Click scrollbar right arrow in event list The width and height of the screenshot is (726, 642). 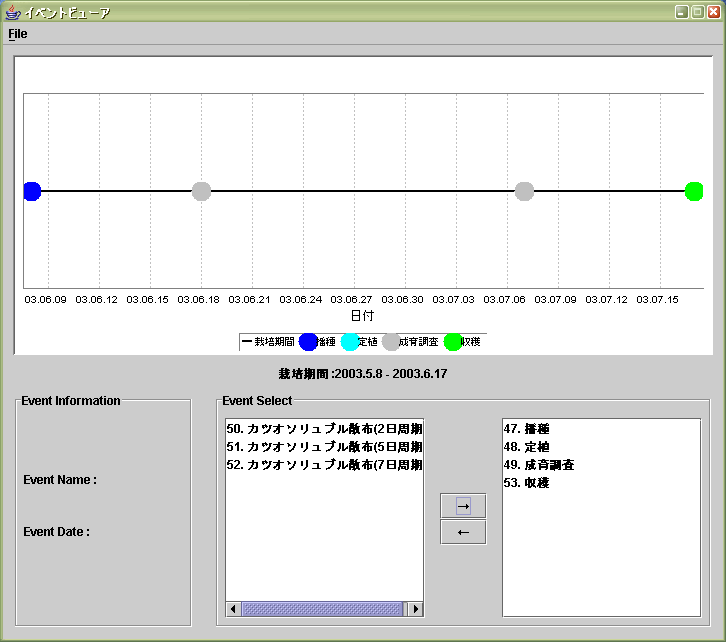click(x=415, y=609)
